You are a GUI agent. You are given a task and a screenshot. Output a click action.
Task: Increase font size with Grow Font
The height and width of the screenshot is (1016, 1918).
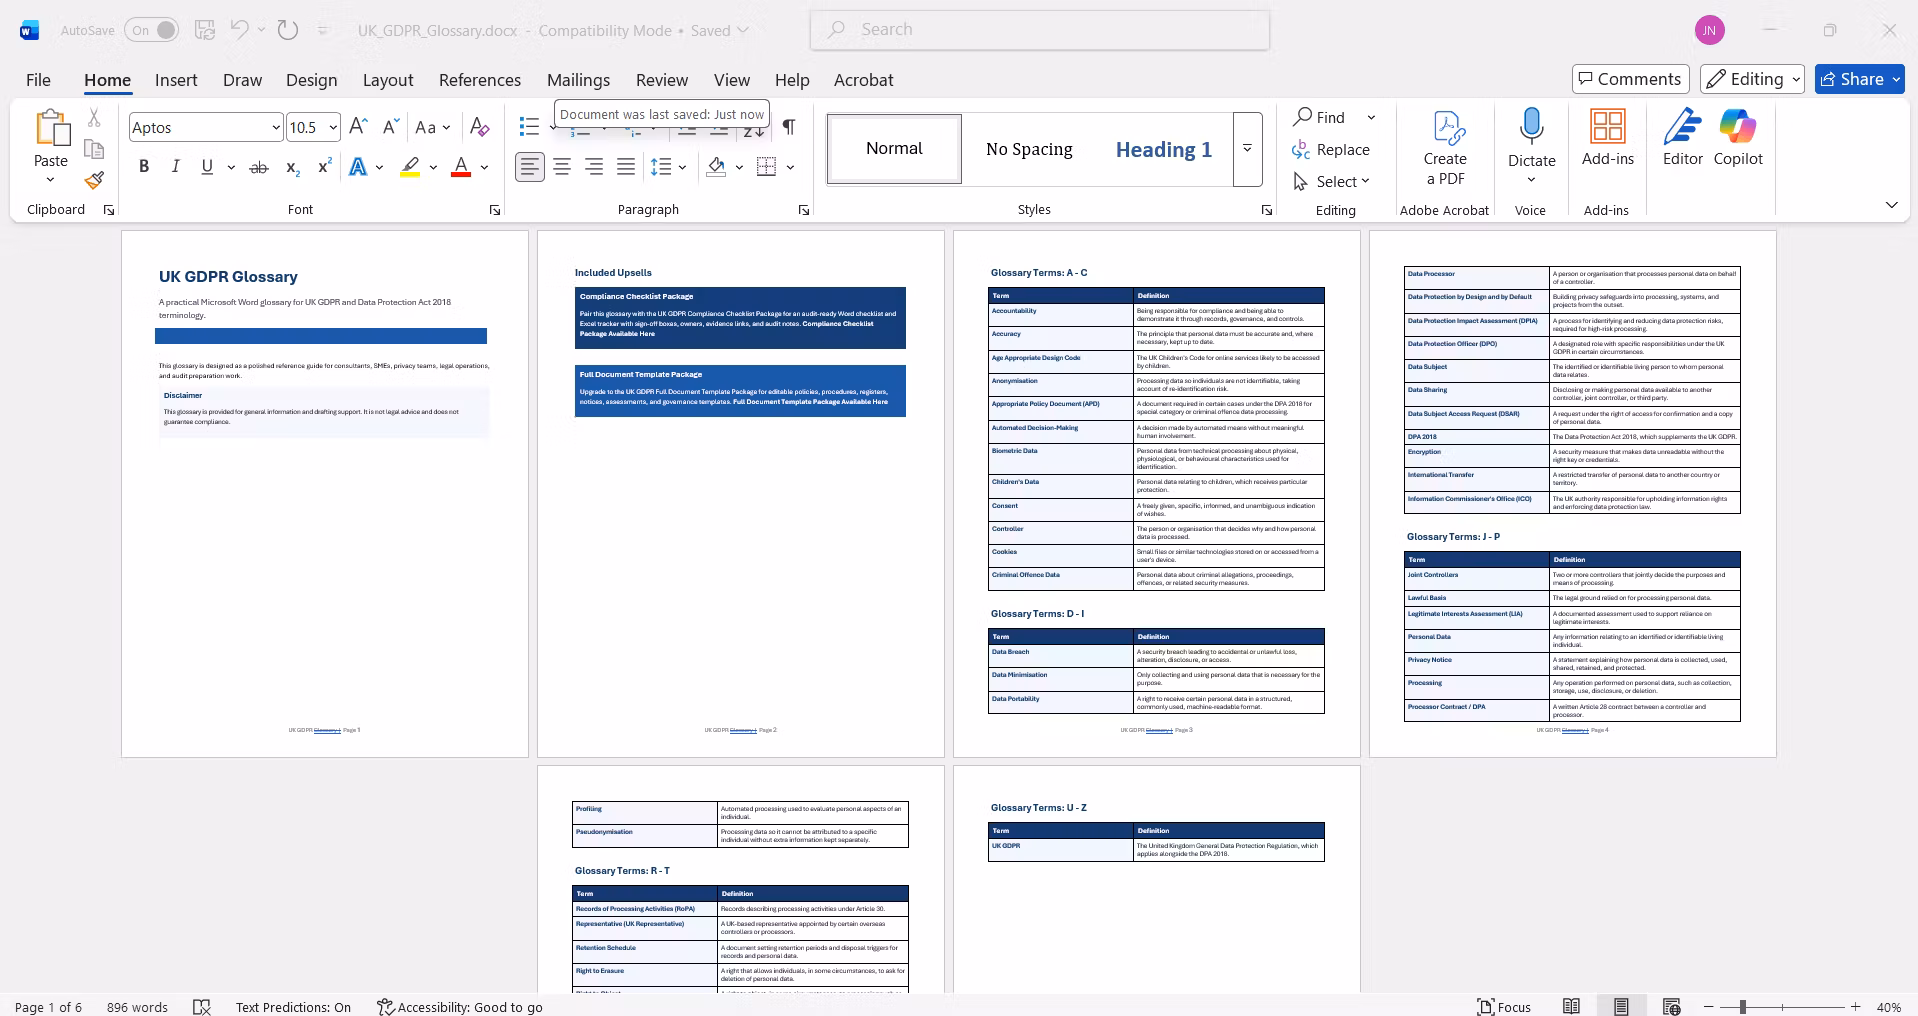pos(358,127)
